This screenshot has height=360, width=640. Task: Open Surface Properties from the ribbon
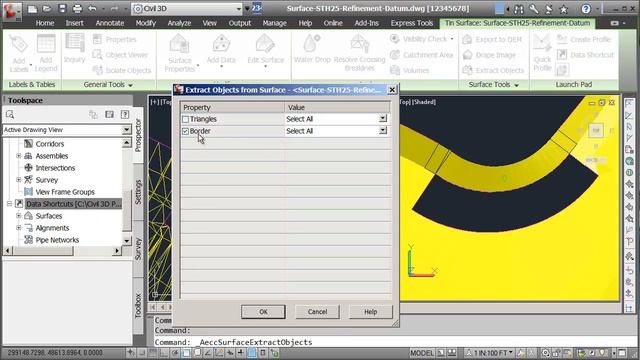pyautogui.click(x=180, y=53)
